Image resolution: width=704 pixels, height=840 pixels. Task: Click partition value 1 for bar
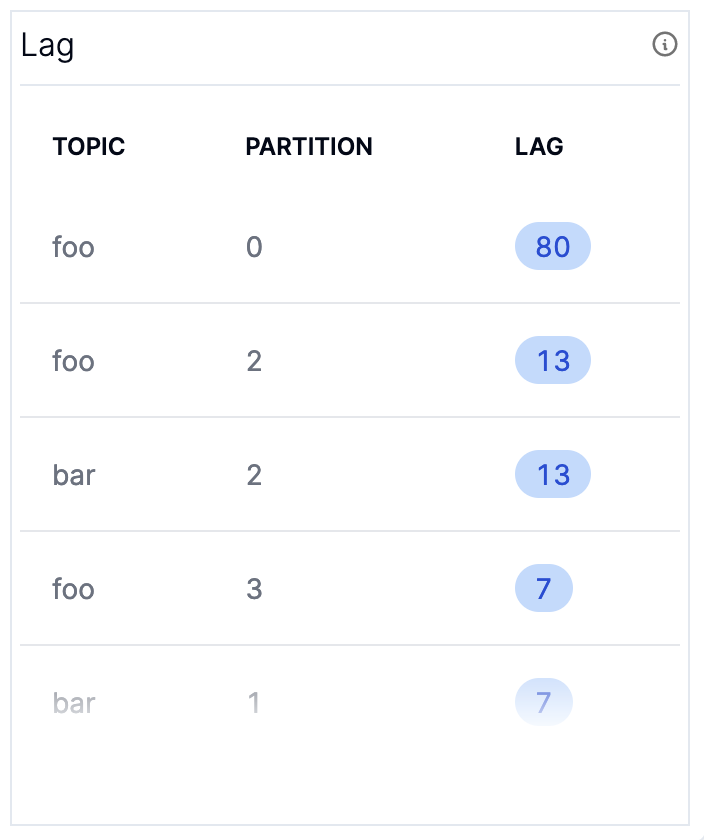(254, 703)
